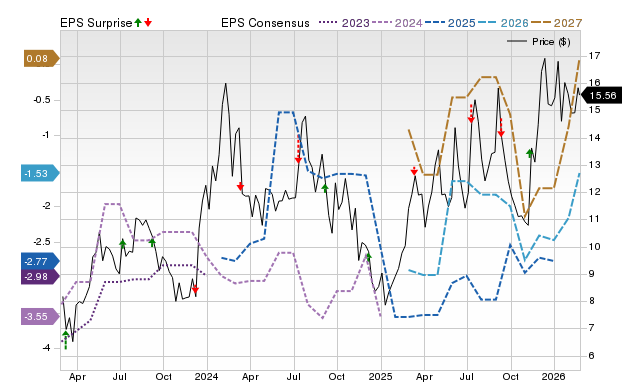
Task: Click the red down arrow in legend
Action: point(148,22)
